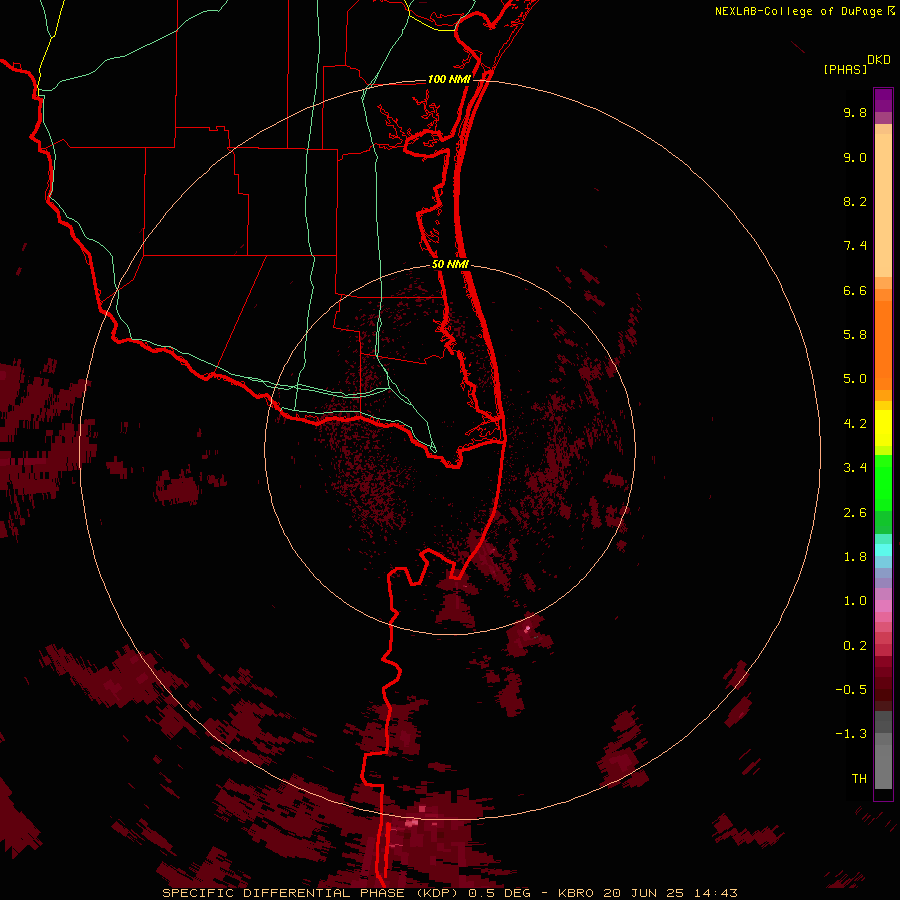This screenshot has width=900, height=900.
Task: Click the 5.8 scale value
Action: [x=855, y=335]
